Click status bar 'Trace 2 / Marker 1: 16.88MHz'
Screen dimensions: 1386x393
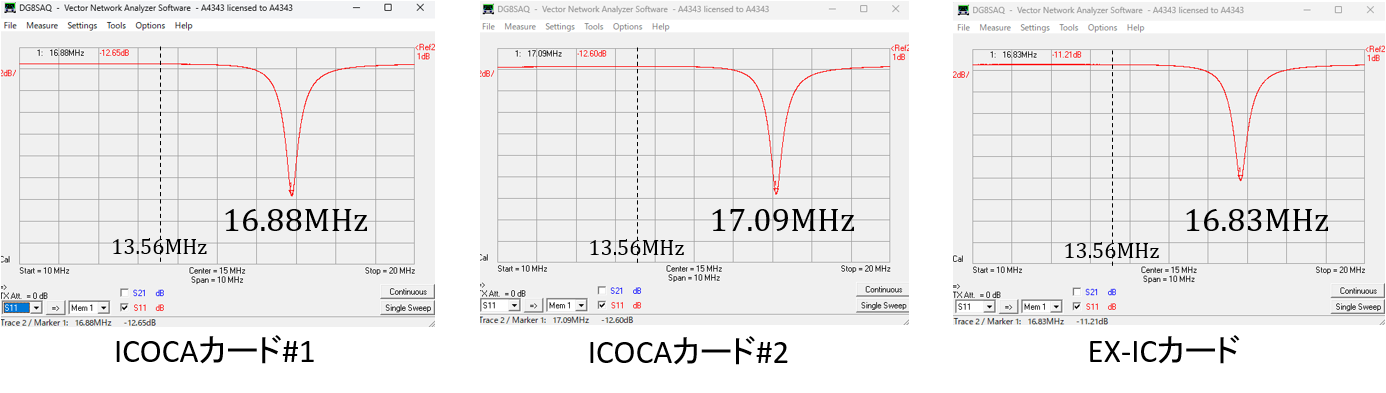(x=55, y=322)
